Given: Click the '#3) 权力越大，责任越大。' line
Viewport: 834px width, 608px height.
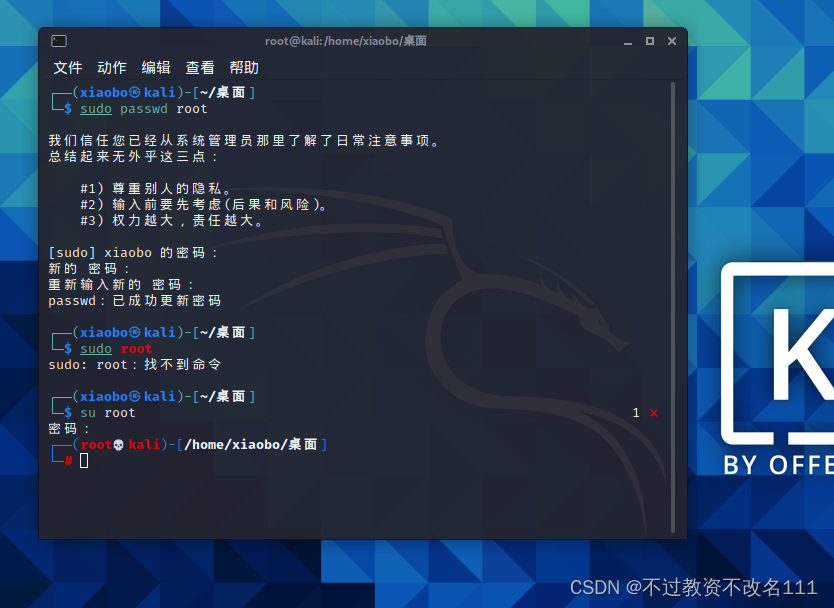Looking at the screenshot, I should pyautogui.click(x=172, y=221).
